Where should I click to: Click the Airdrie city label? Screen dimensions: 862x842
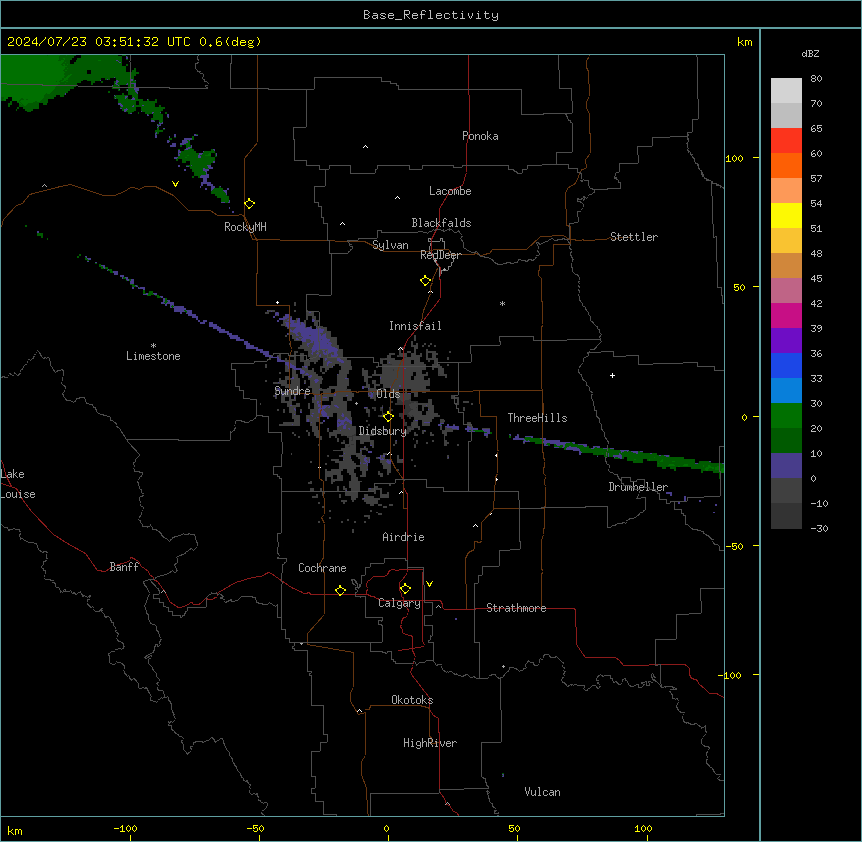pyautogui.click(x=404, y=537)
